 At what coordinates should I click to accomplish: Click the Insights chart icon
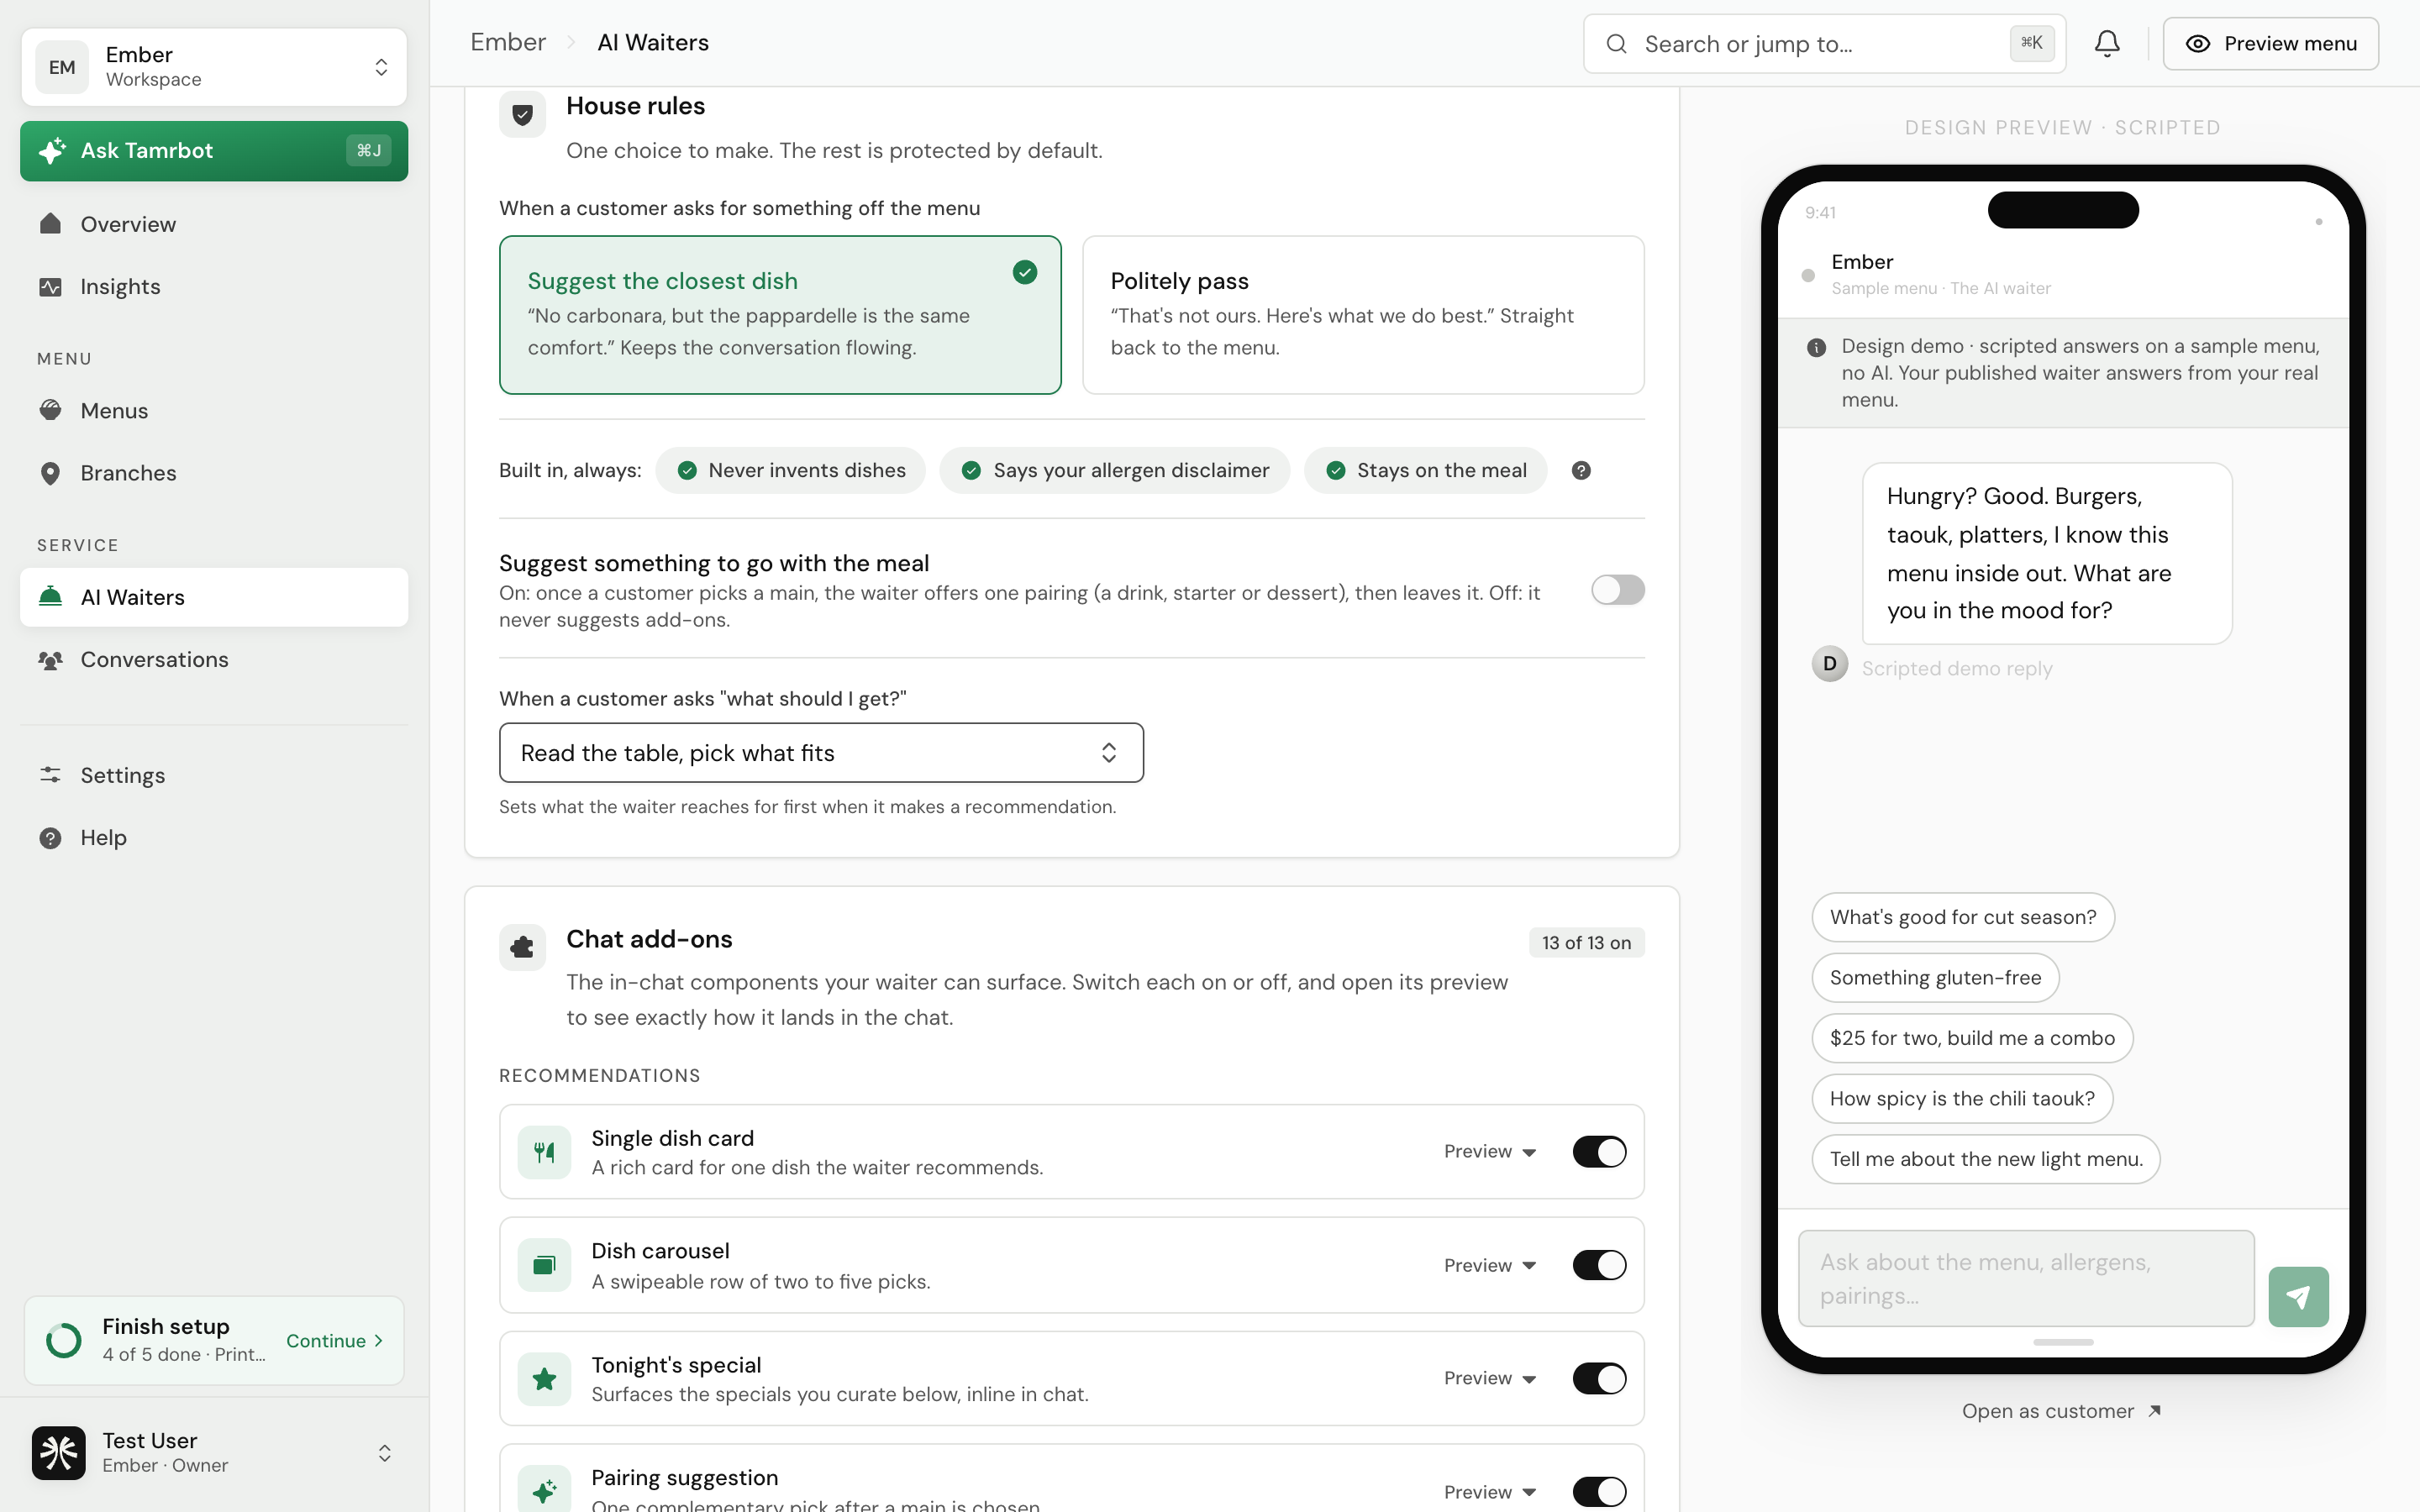click(x=50, y=287)
